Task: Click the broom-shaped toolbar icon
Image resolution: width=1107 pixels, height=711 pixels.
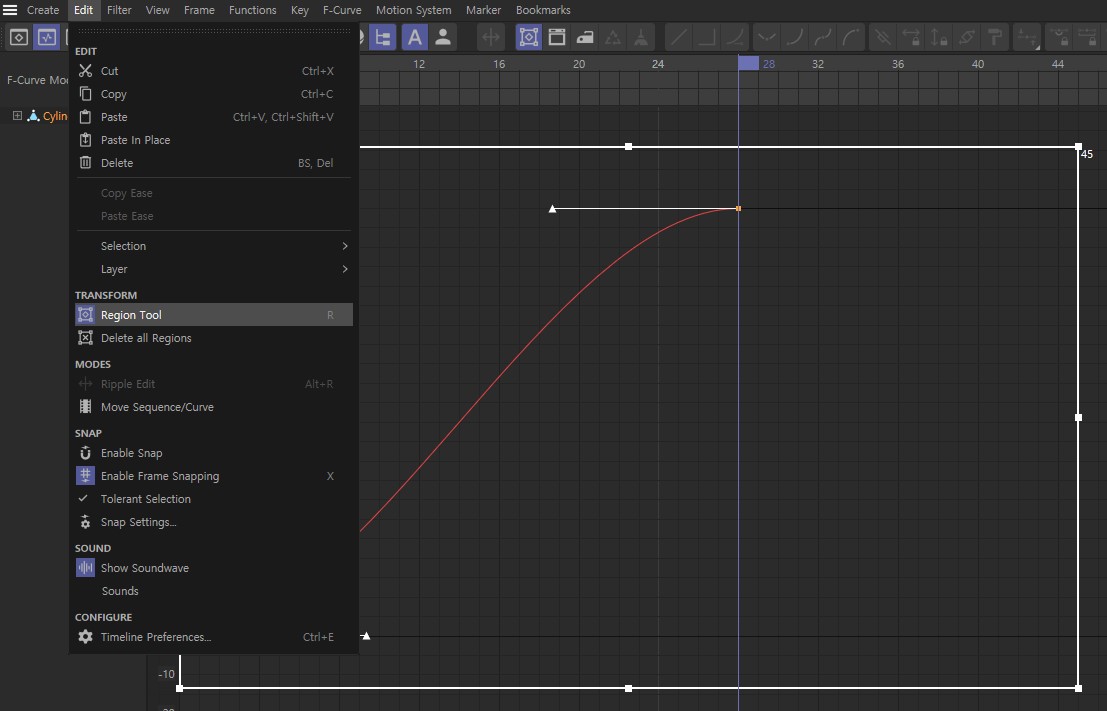Action: [641, 37]
